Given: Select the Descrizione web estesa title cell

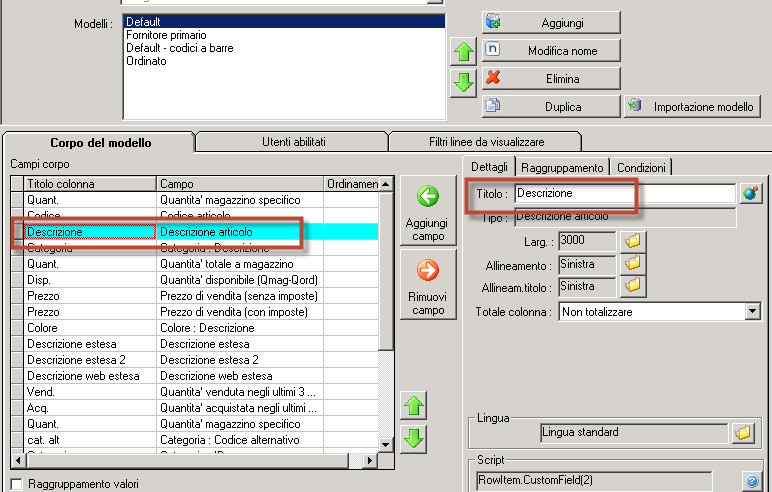Looking at the screenshot, I should click(90, 376).
